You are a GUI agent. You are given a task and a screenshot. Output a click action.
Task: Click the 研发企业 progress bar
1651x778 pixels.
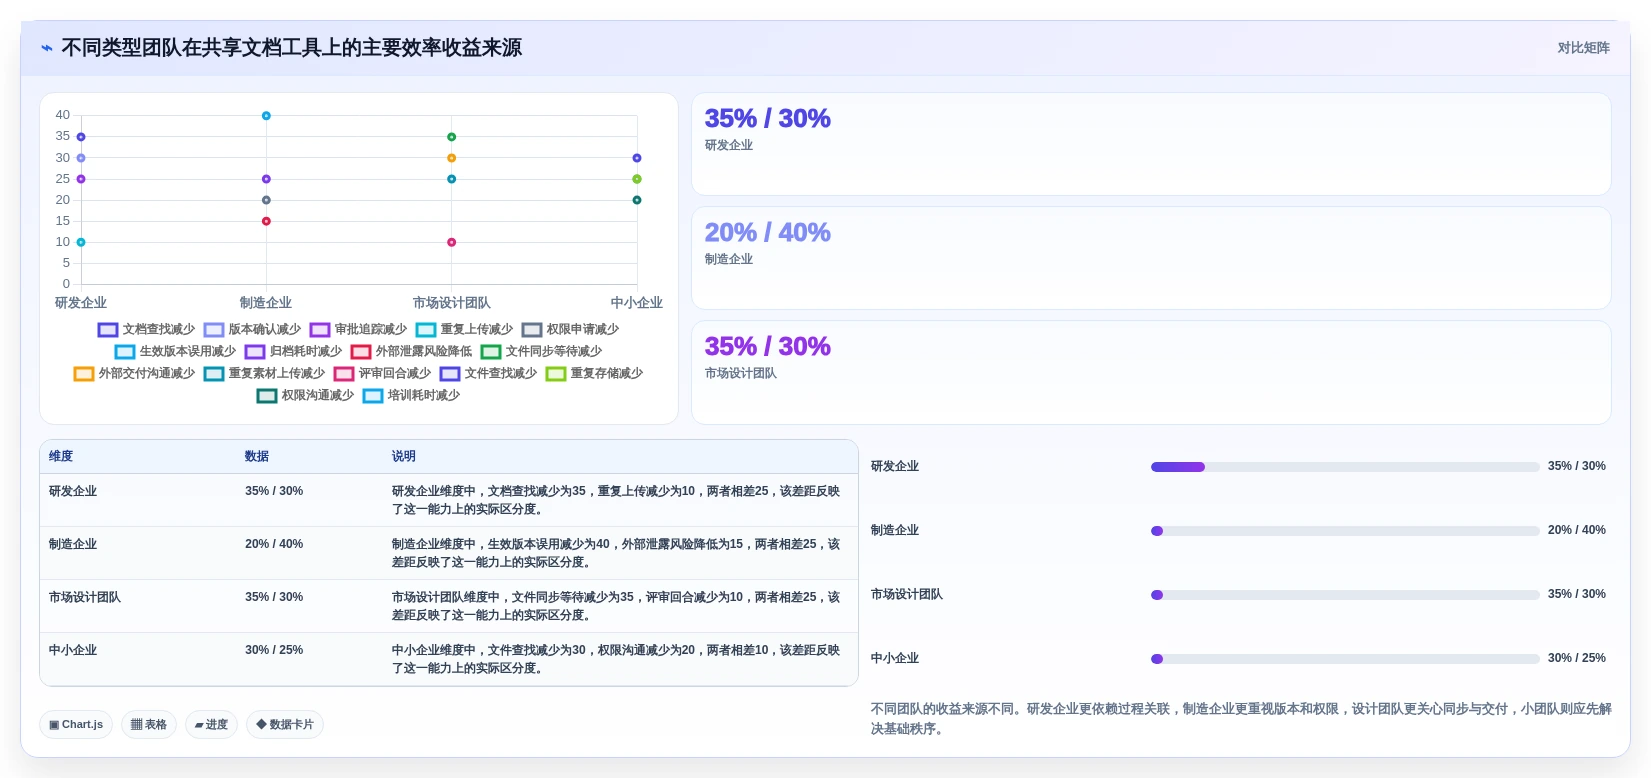click(x=1345, y=467)
